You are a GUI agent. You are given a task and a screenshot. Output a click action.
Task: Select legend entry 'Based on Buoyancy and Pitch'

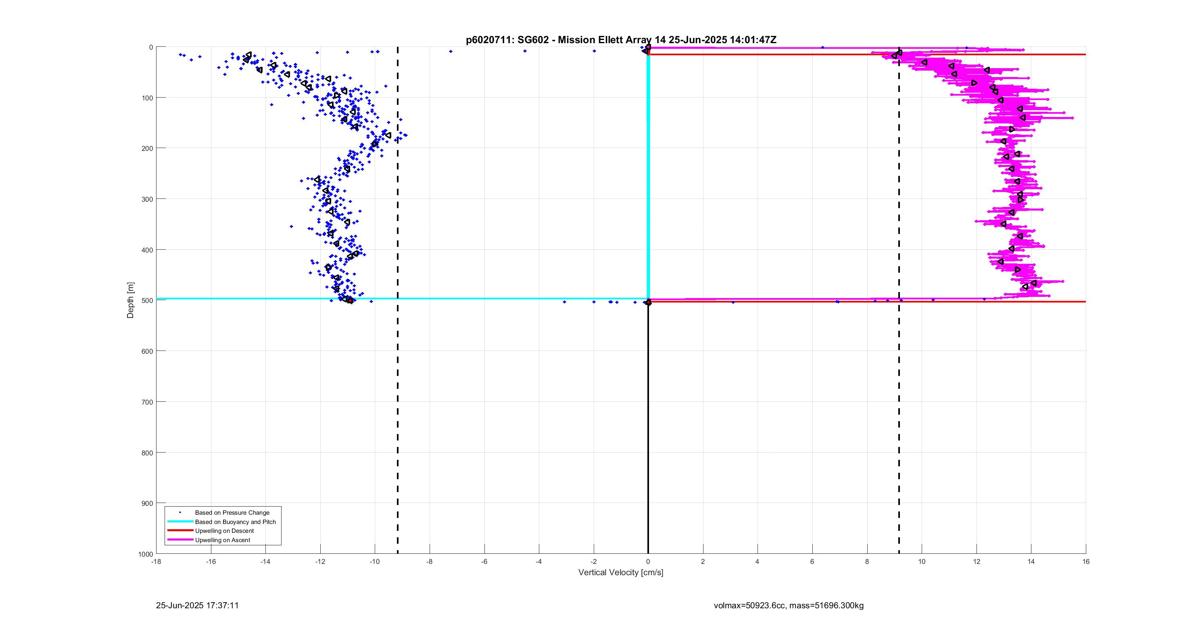(236, 521)
